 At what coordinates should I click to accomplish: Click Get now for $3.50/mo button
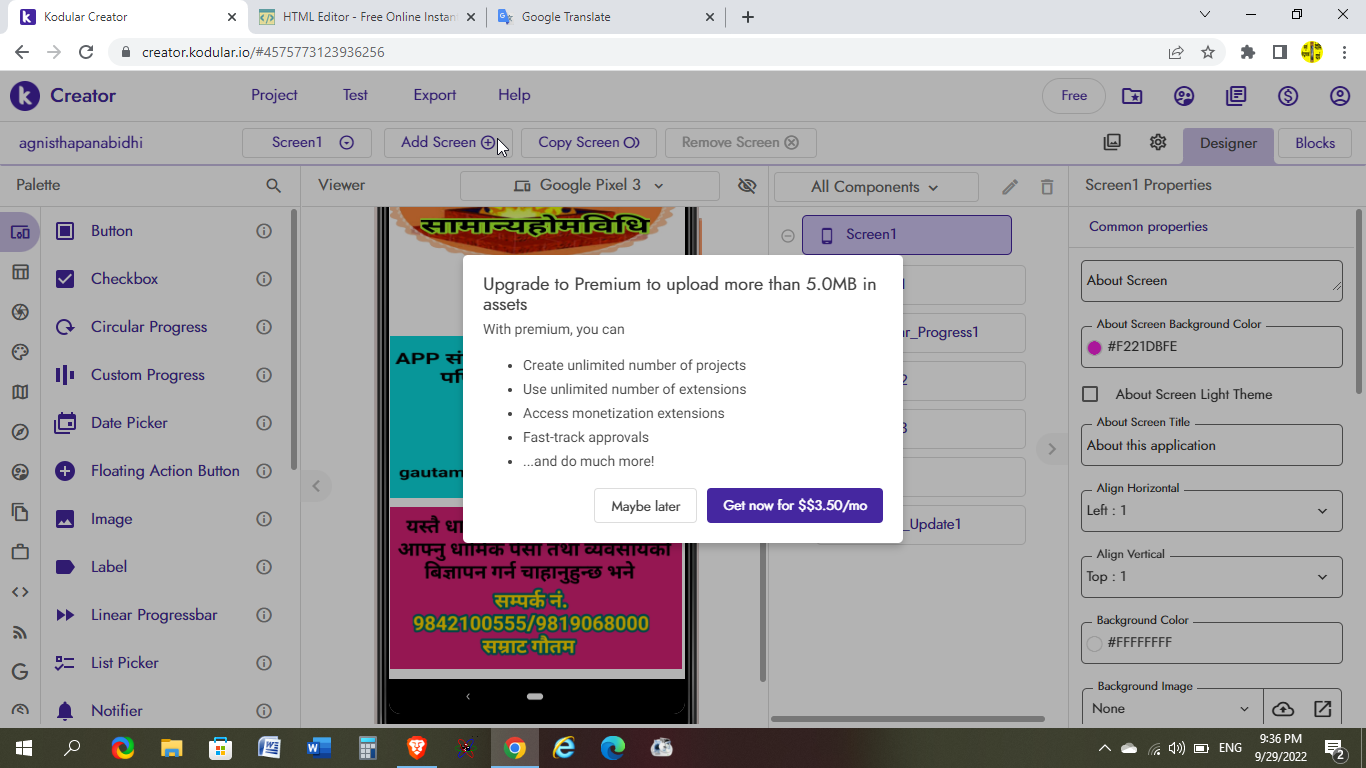point(795,506)
